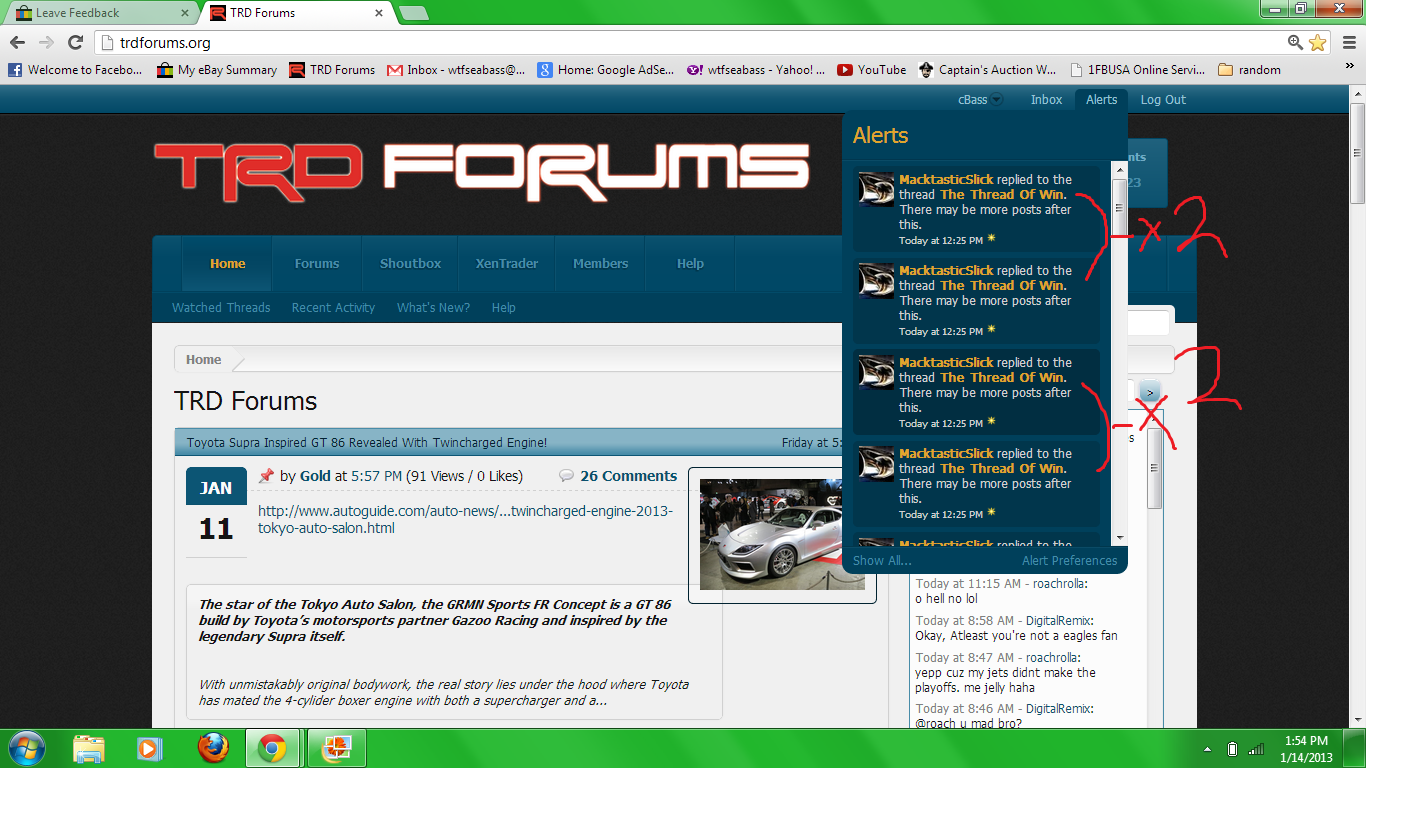Screen dimensions: 1426x830
Task: Open the Members navigation tab
Action: coord(601,264)
